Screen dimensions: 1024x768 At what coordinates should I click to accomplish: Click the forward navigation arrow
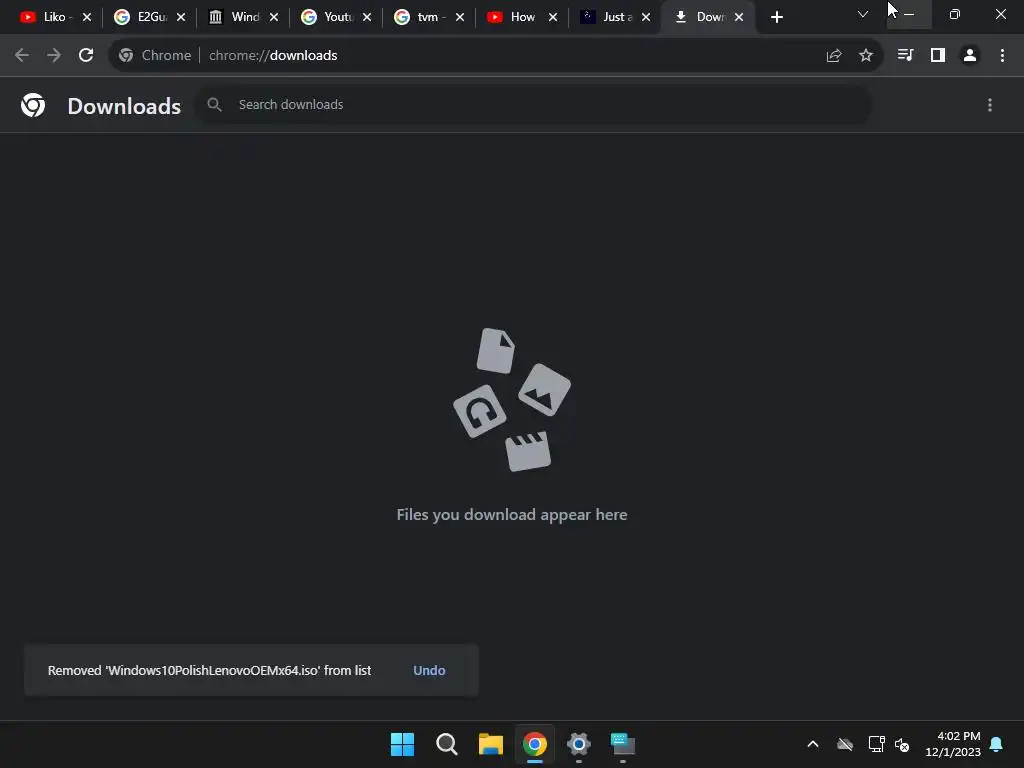click(54, 56)
